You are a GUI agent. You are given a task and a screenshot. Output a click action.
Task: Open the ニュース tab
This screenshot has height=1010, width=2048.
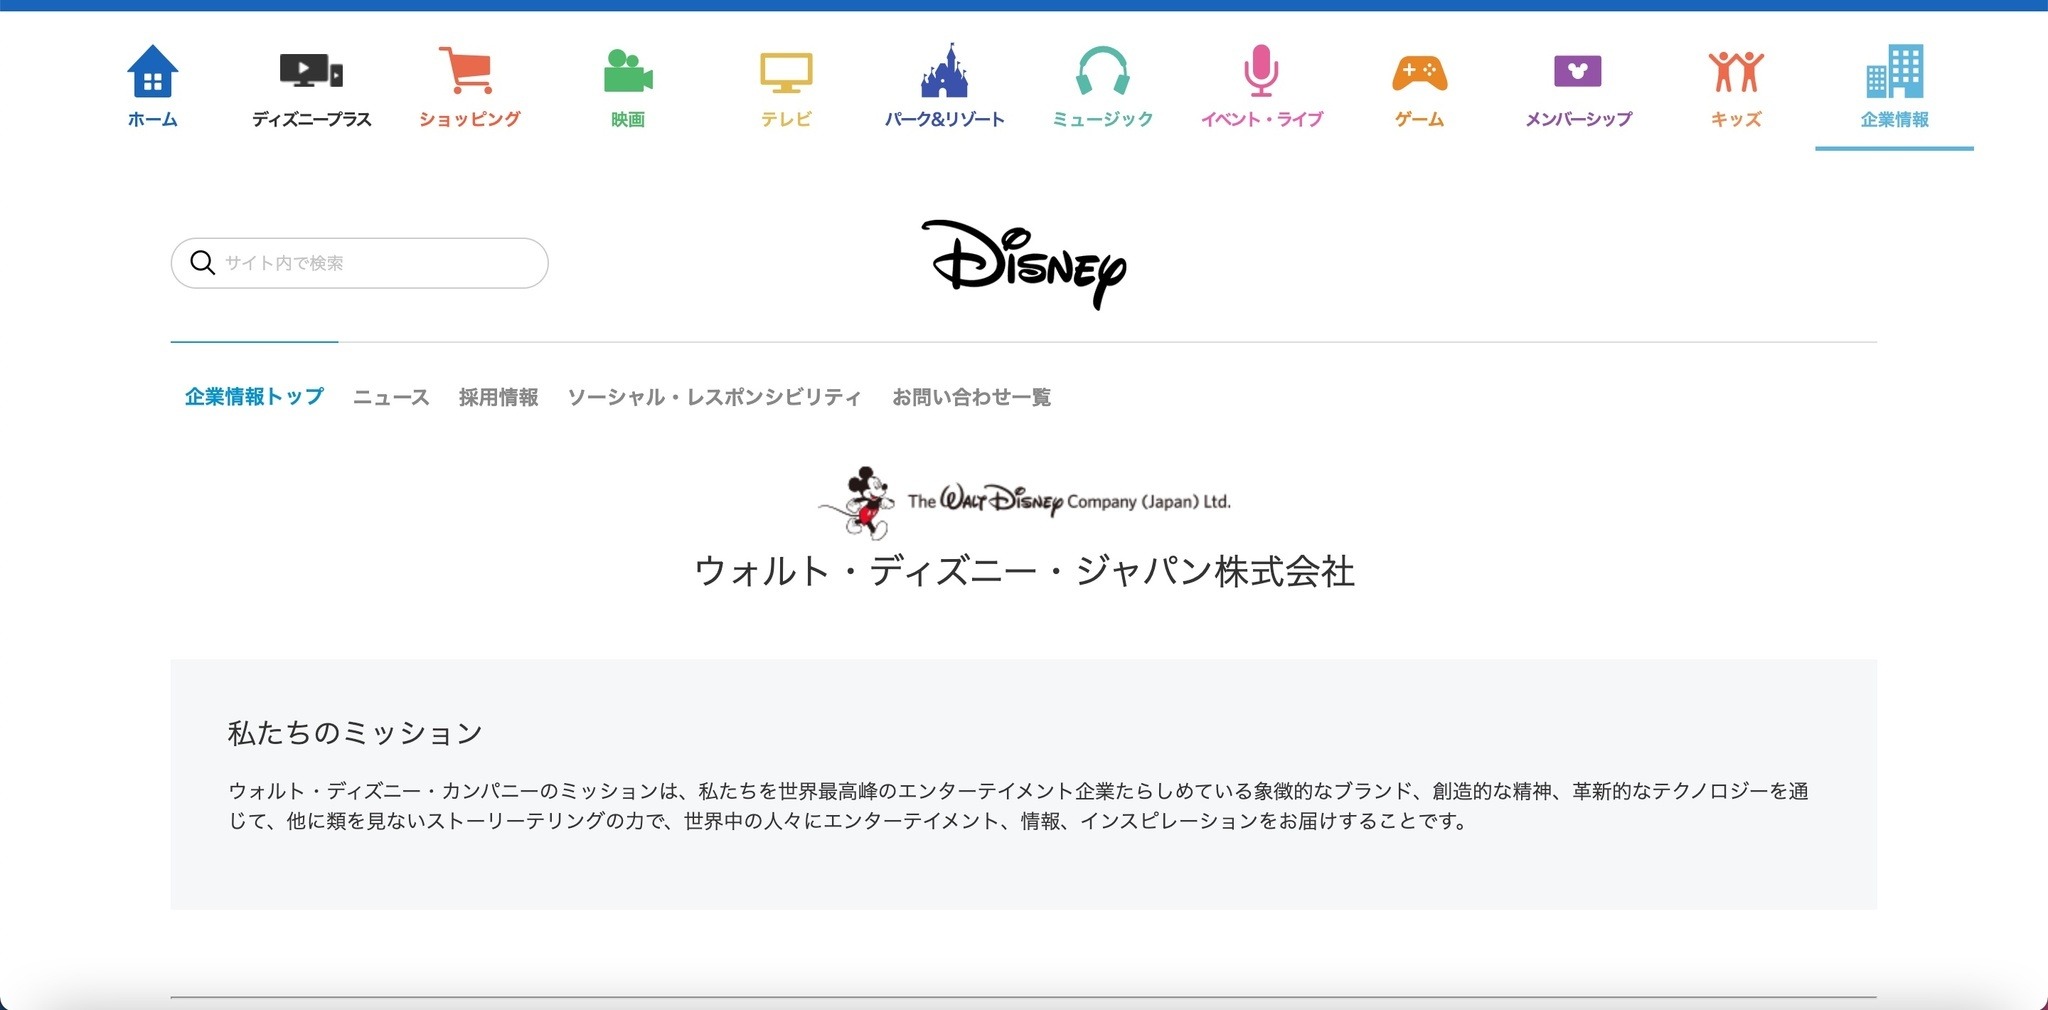(391, 397)
